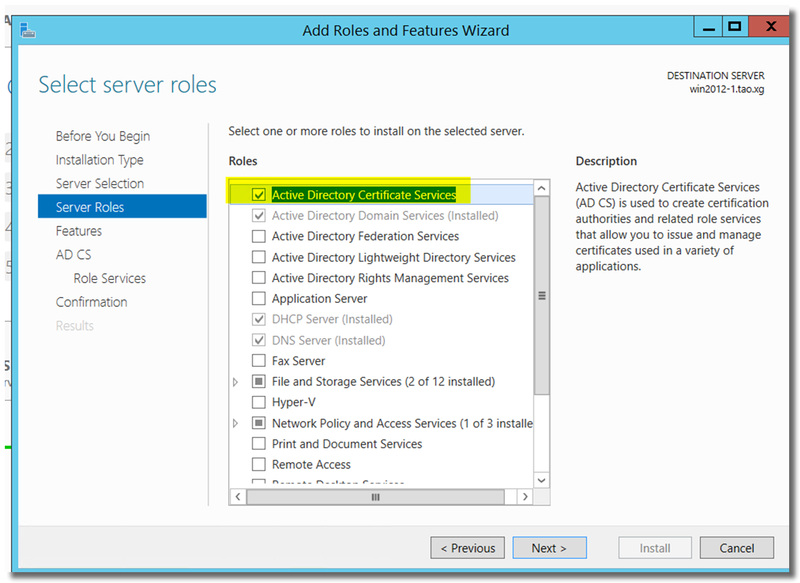Image resolution: width=800 pixels, height=583 pixels.
Task: Cancel the wizard
Action: [737, 548]
